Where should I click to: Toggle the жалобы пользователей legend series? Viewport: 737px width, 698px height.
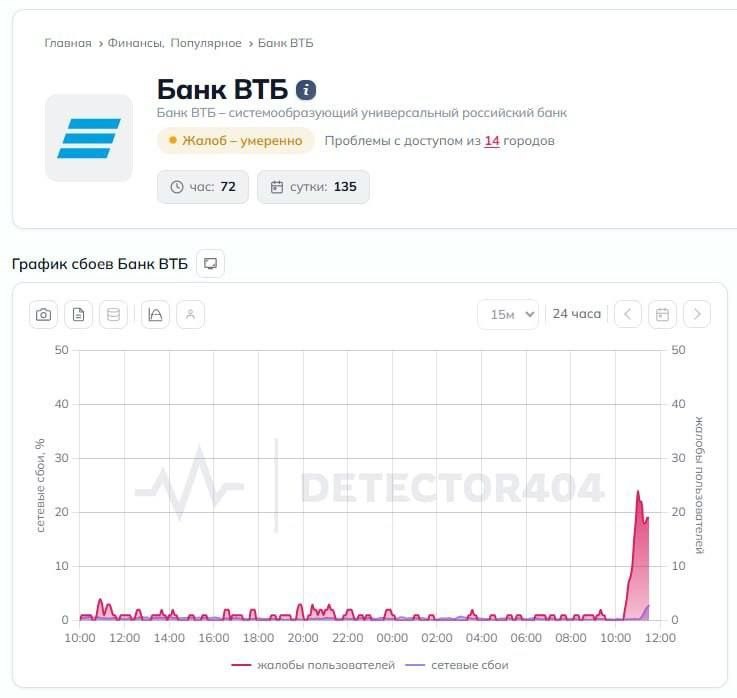[314, 665]
